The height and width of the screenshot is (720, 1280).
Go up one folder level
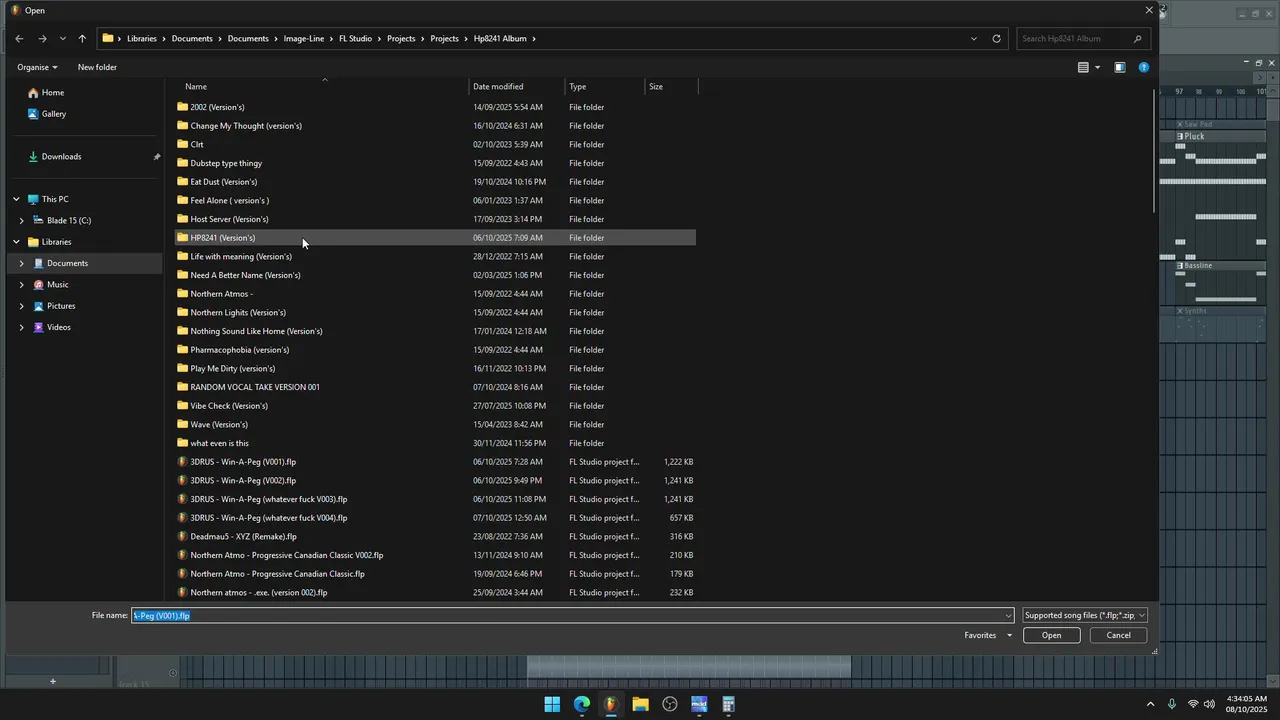coord(82,39)
